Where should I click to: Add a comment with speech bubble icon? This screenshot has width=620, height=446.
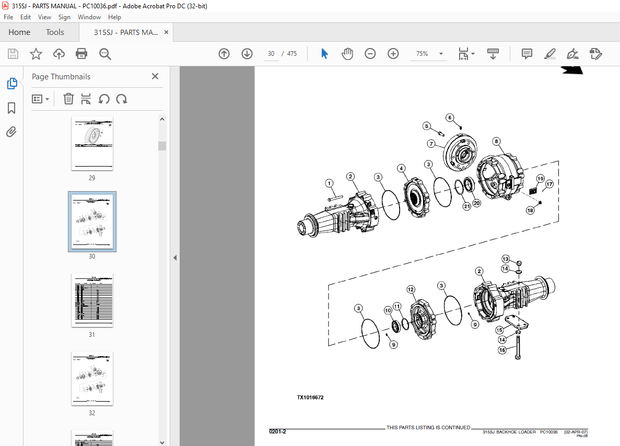[527, 54]
